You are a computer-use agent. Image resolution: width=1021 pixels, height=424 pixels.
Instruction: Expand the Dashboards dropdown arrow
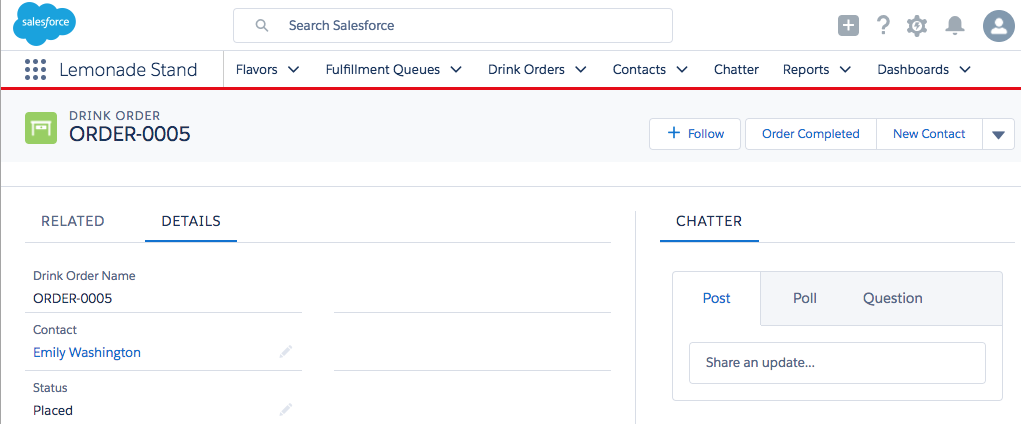pos(965,70)
